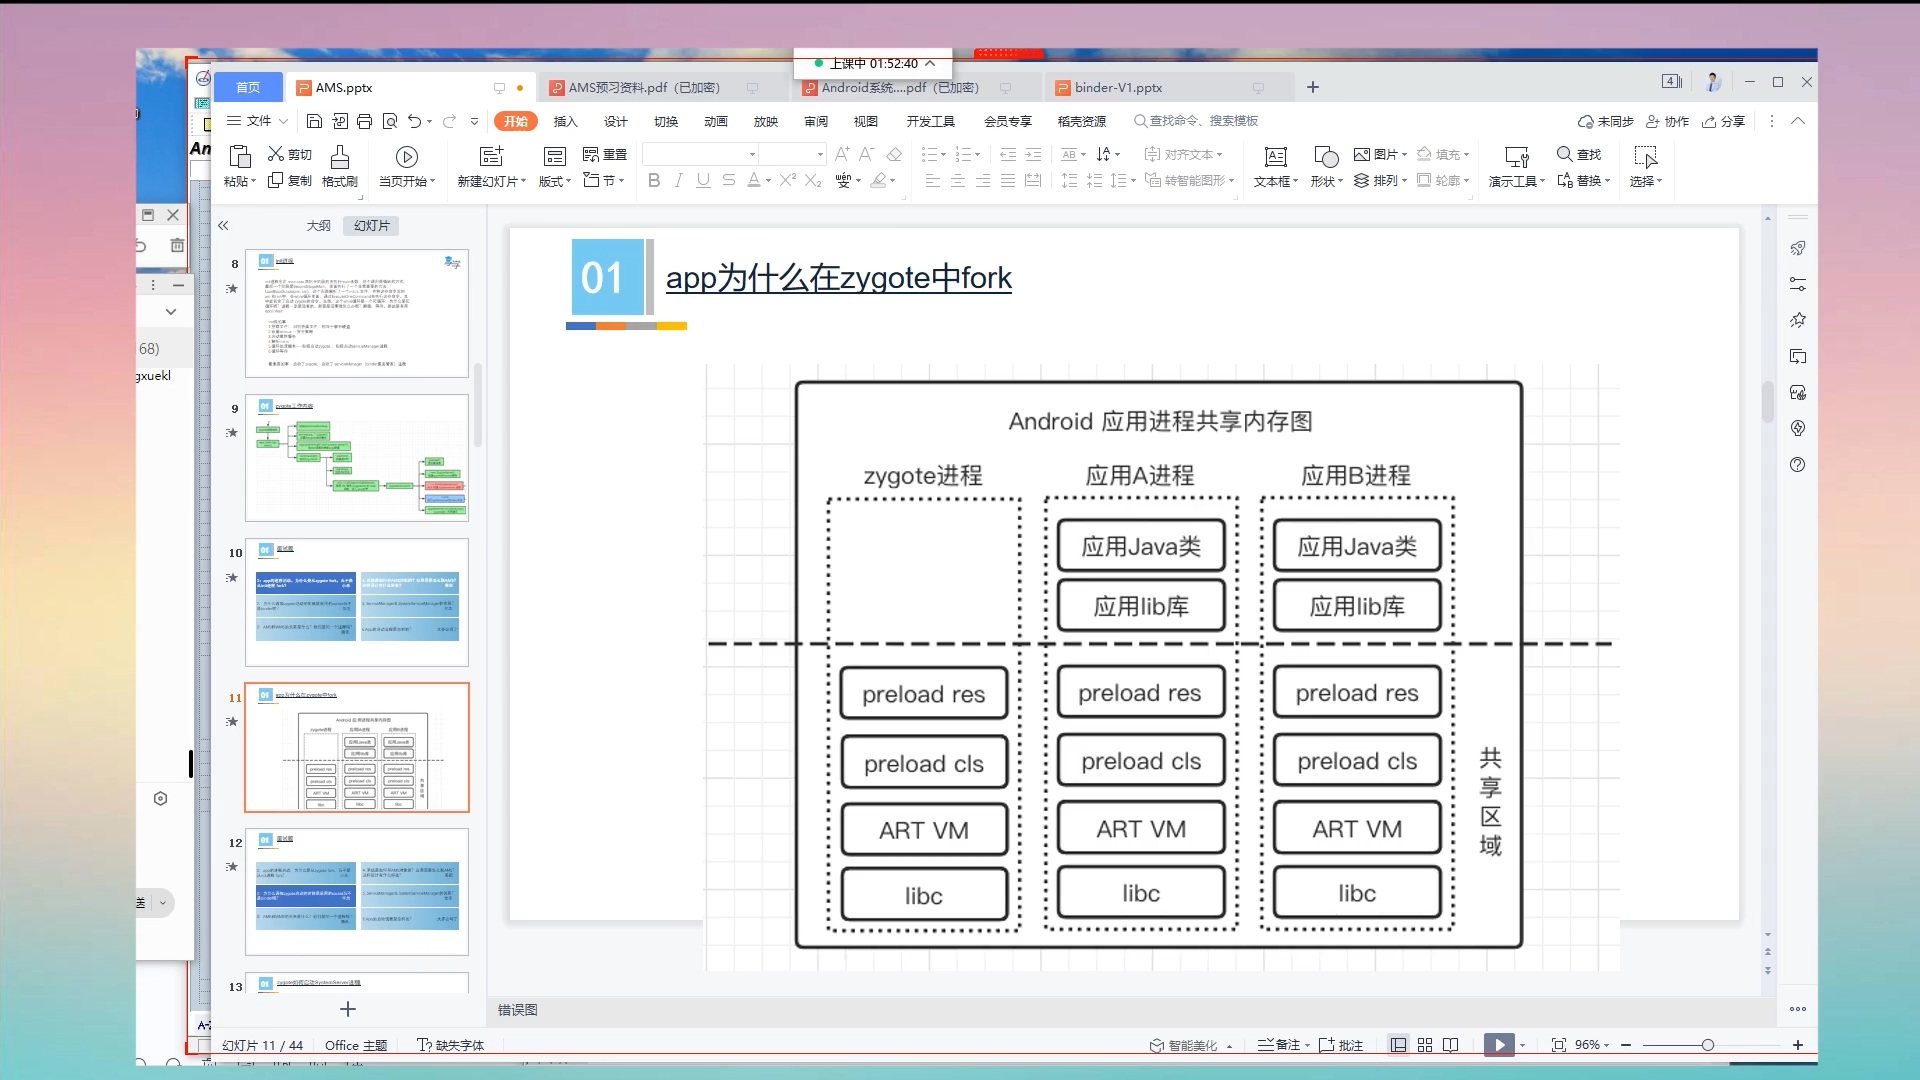1920x1080 pixels.
Task: Expand the font name combo box
Action: [752, 154]
